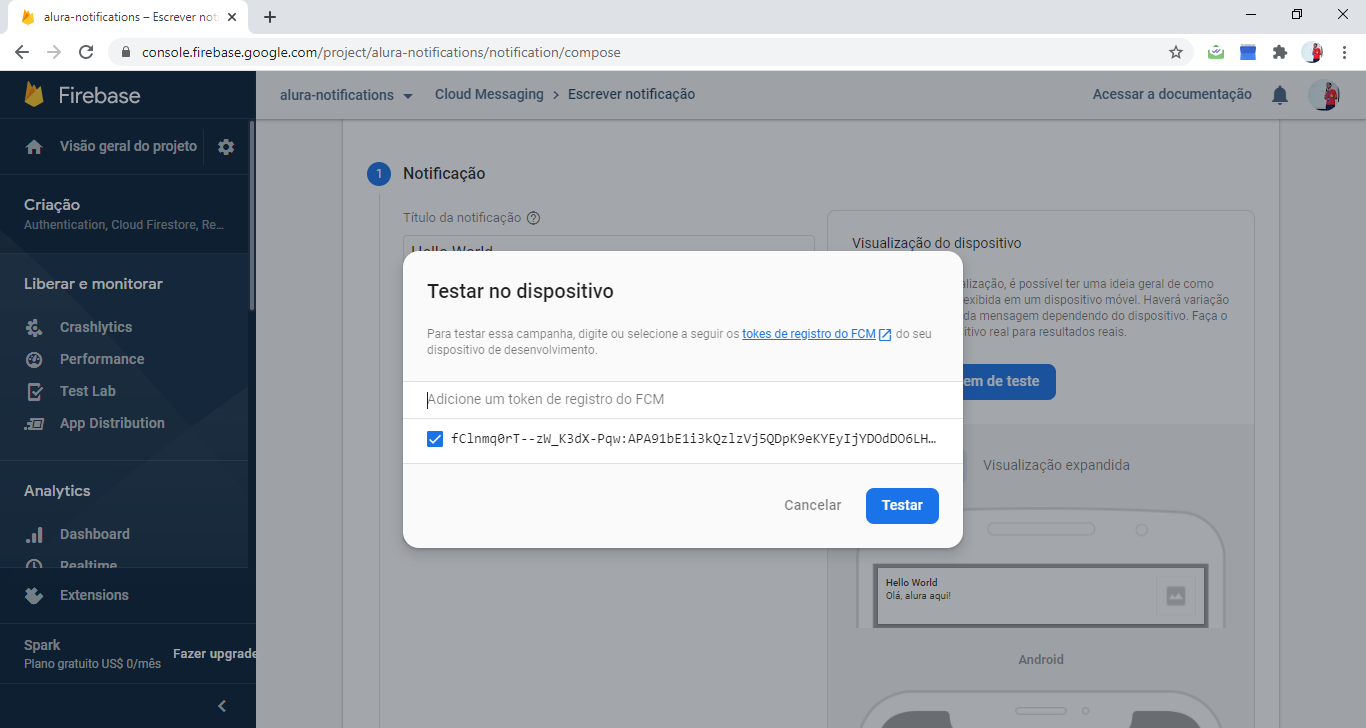Uncheck the FCM device token checkbox
The height and width of the screenshot is (728, 1366).
click(x=434, y=439)
